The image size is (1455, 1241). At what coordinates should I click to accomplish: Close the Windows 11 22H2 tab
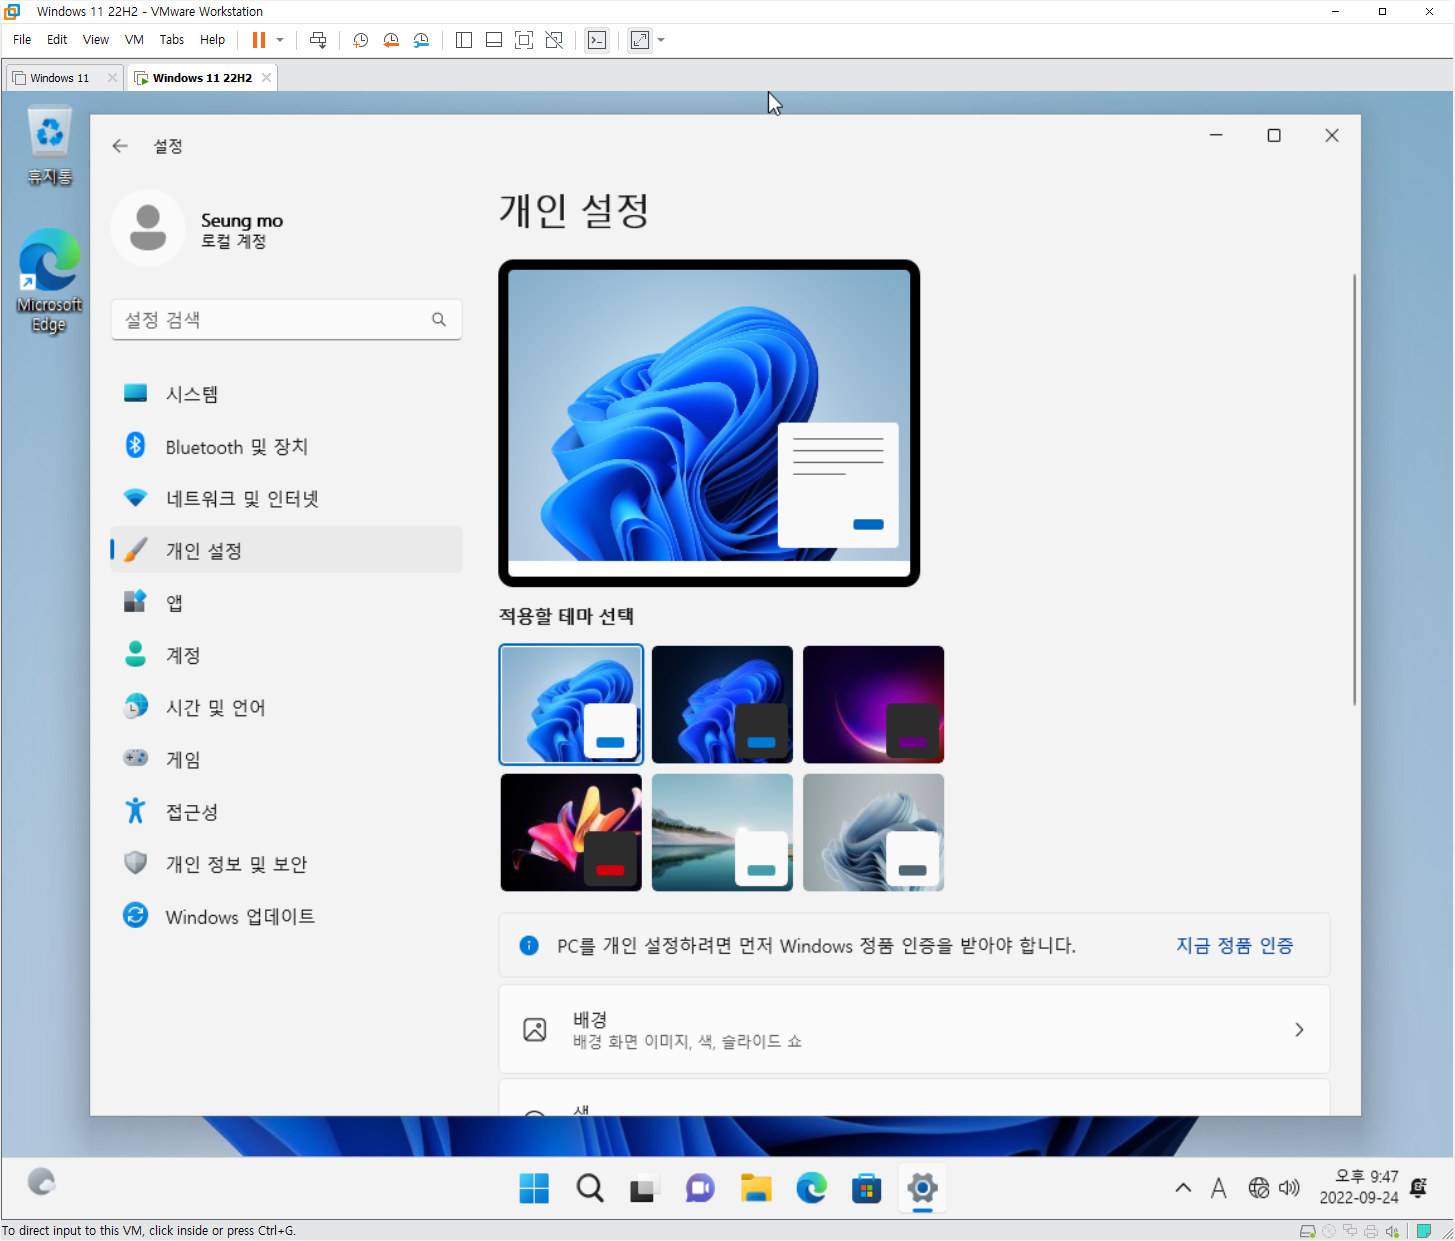[x=266, y=78]
